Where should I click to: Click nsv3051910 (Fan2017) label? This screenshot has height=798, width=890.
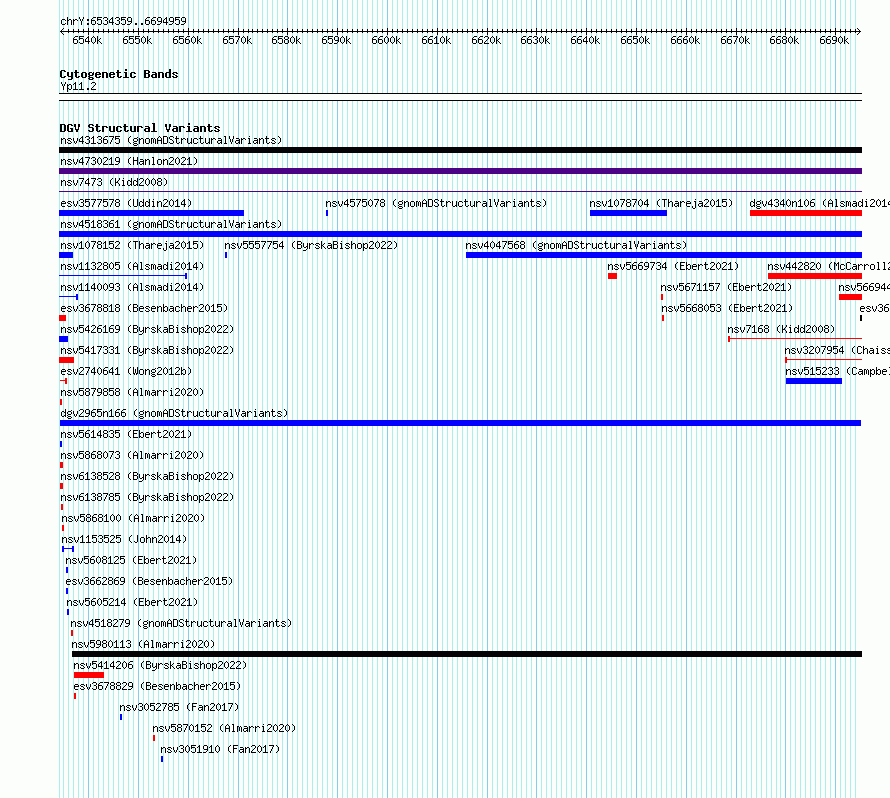[220, 749]
